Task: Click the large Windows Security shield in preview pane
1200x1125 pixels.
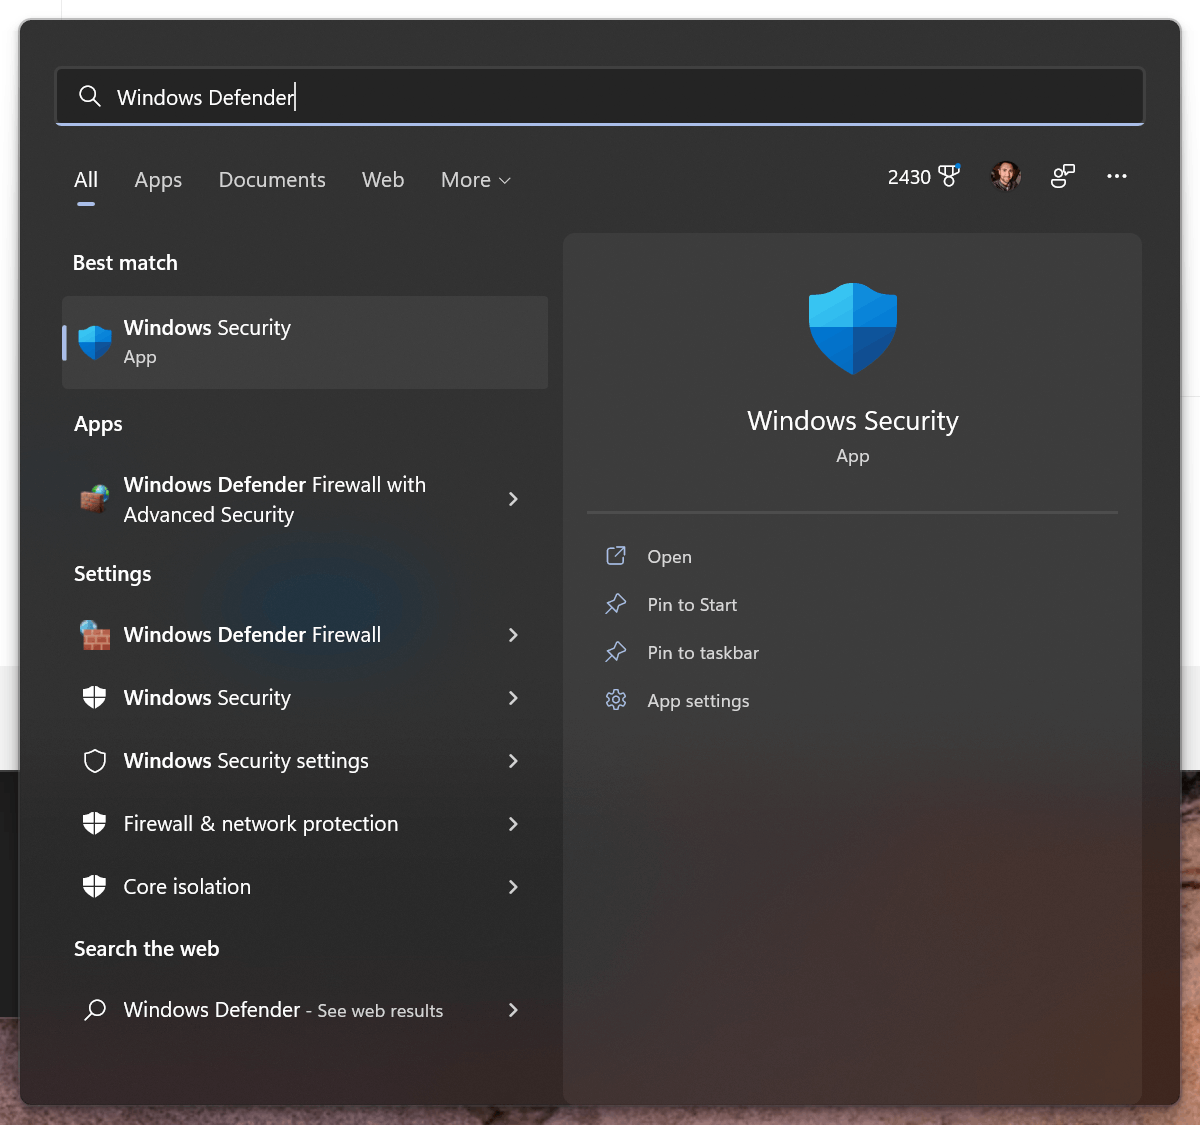Action: pyautogui.click(x=853, y=329)
